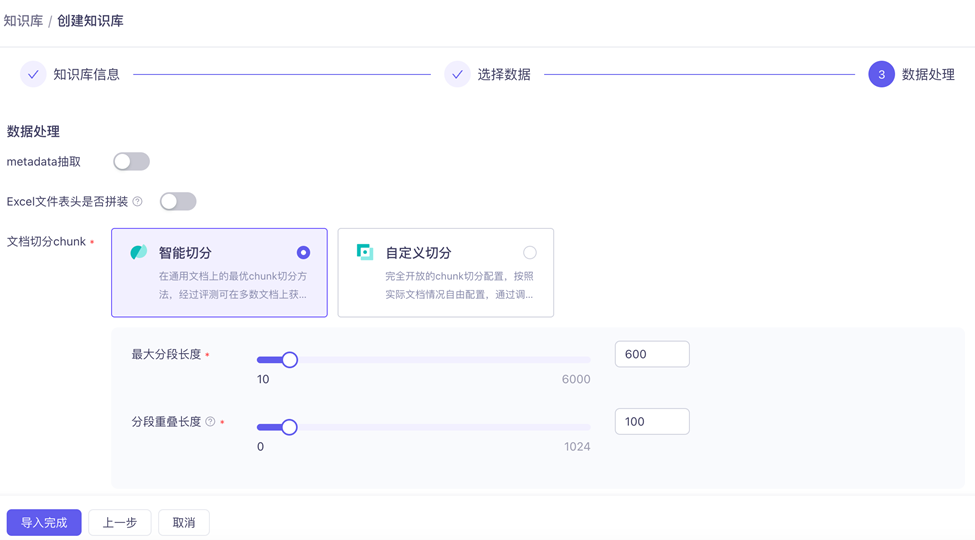Open help icon beside 分段重叠长度
The image size is (975, 540).
point(210,422)
